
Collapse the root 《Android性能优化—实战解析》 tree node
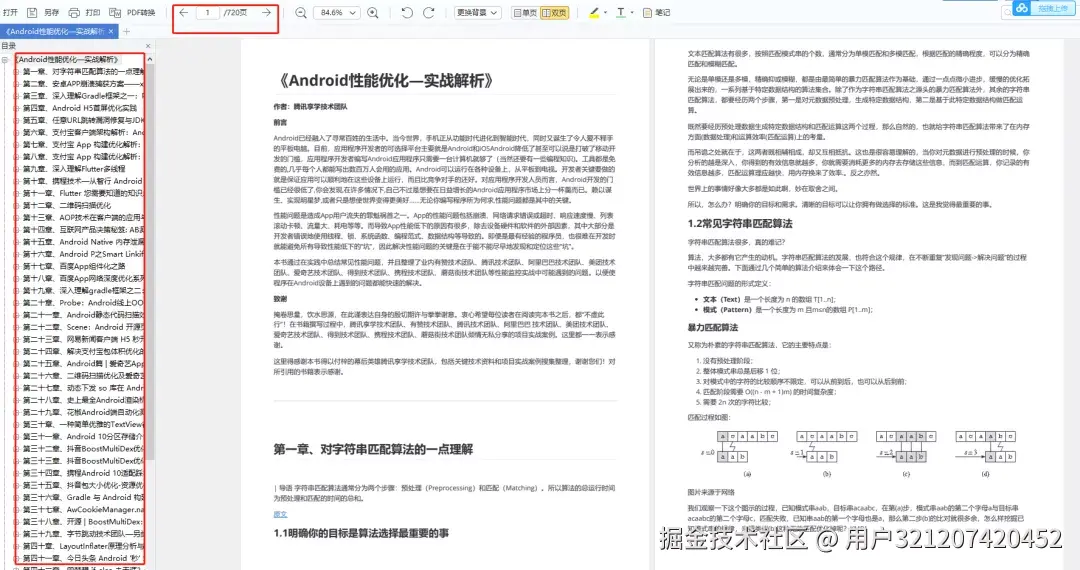(x=6, y=59)
